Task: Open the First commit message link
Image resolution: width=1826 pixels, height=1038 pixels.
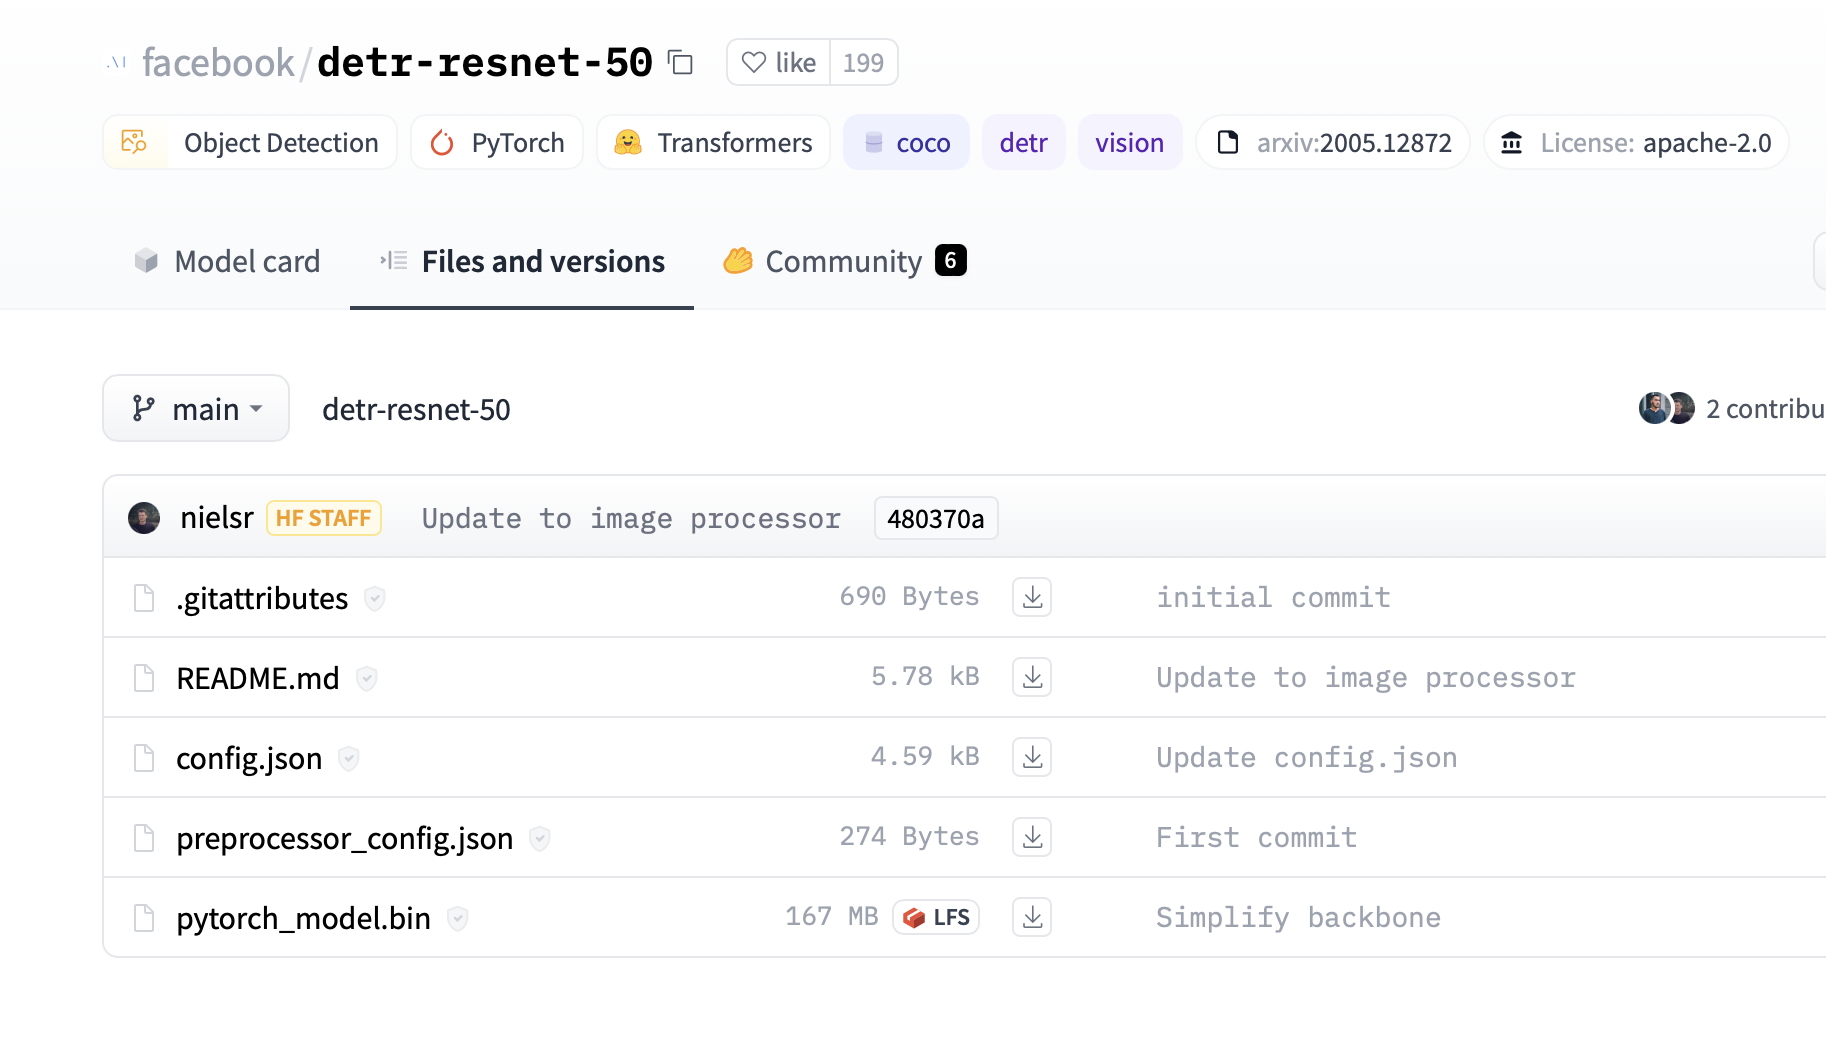Action: pyautogui.click(x=1257, y=837)
